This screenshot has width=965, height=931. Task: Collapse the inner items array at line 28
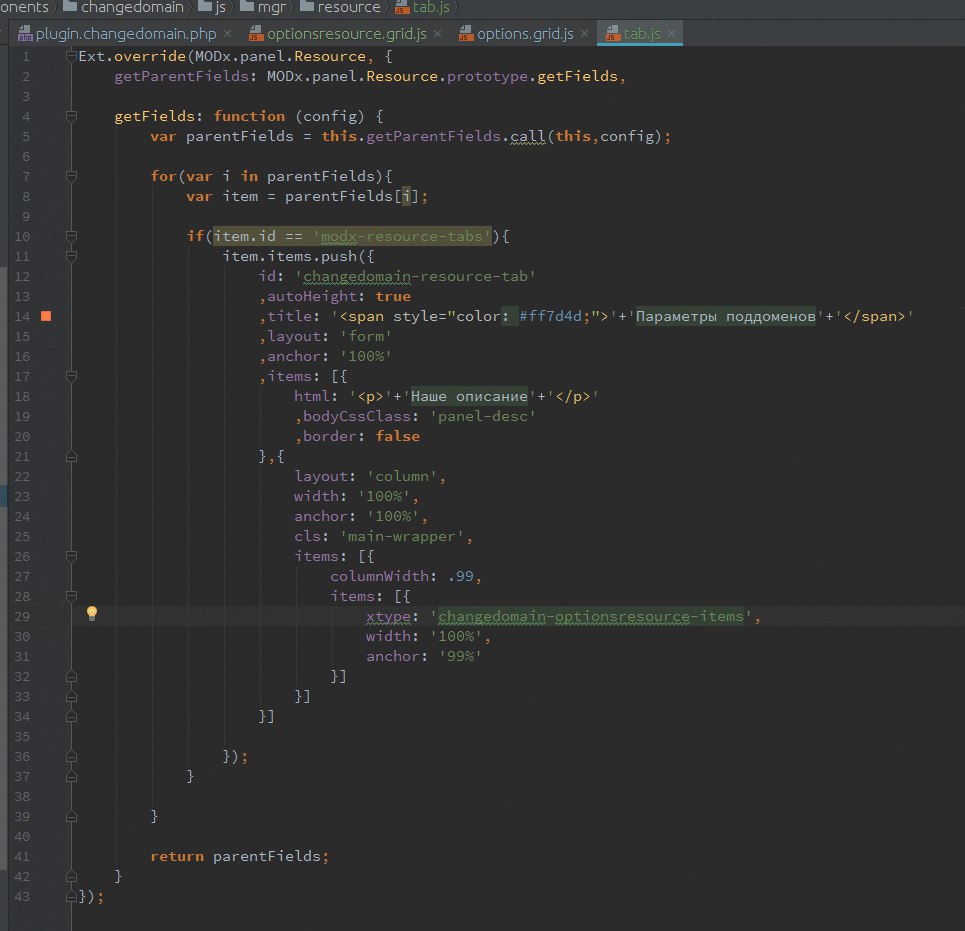click(x=71, y=596)
